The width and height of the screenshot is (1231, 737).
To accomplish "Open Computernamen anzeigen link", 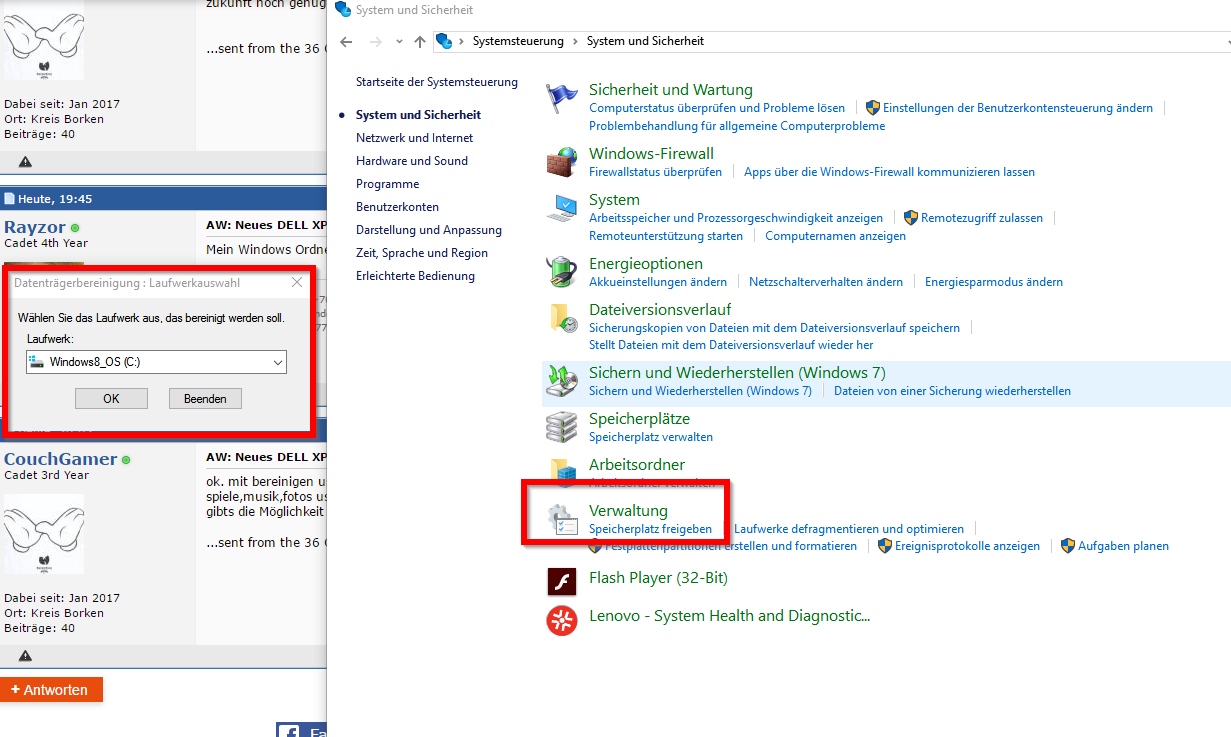I will click(x=836, y=236).
